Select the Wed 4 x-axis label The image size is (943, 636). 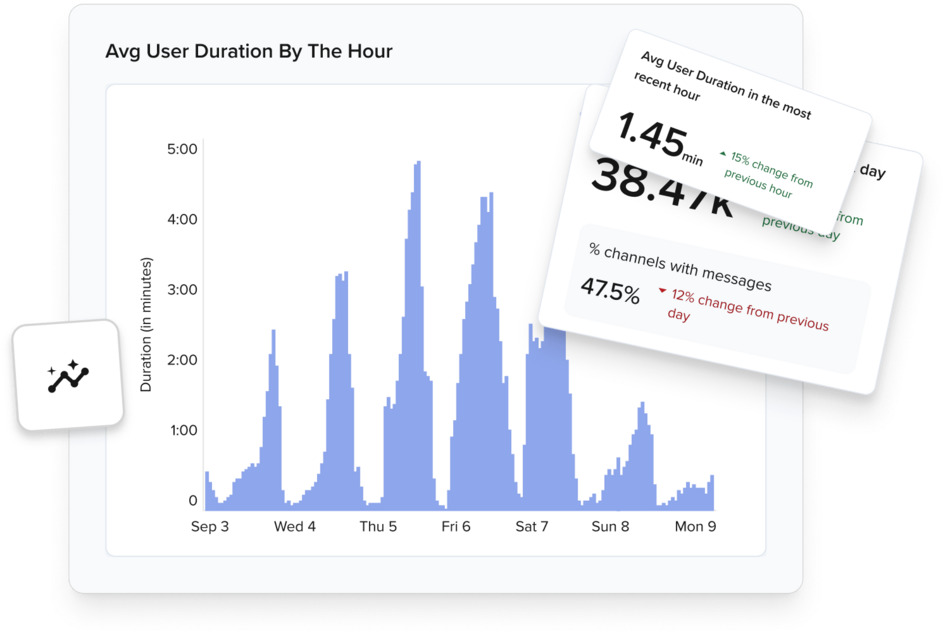[x=295, y=526]
